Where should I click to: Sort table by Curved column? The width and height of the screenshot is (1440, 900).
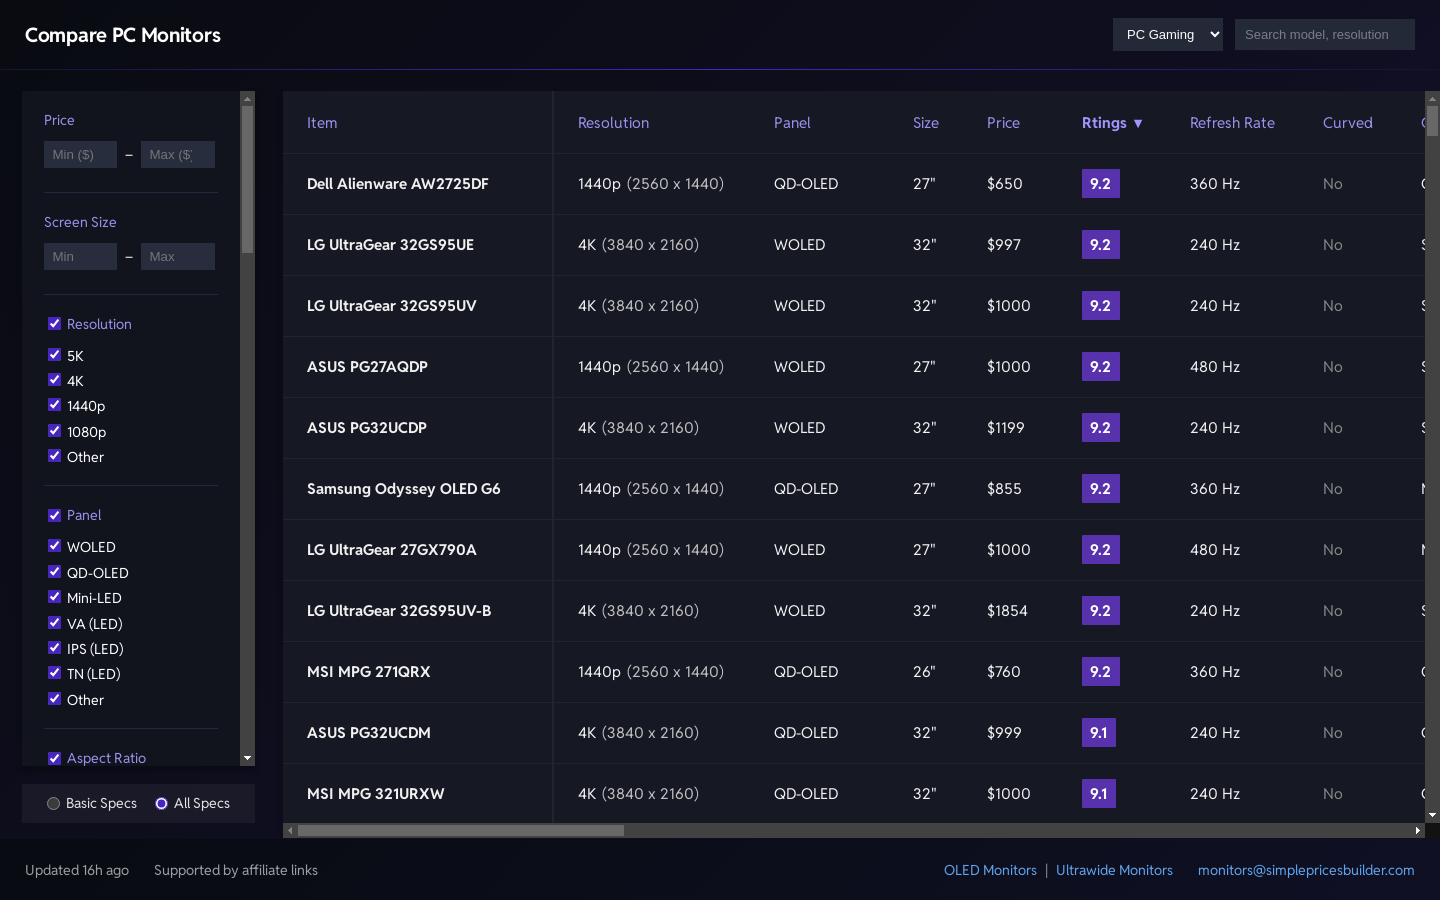coord(1347,123)
